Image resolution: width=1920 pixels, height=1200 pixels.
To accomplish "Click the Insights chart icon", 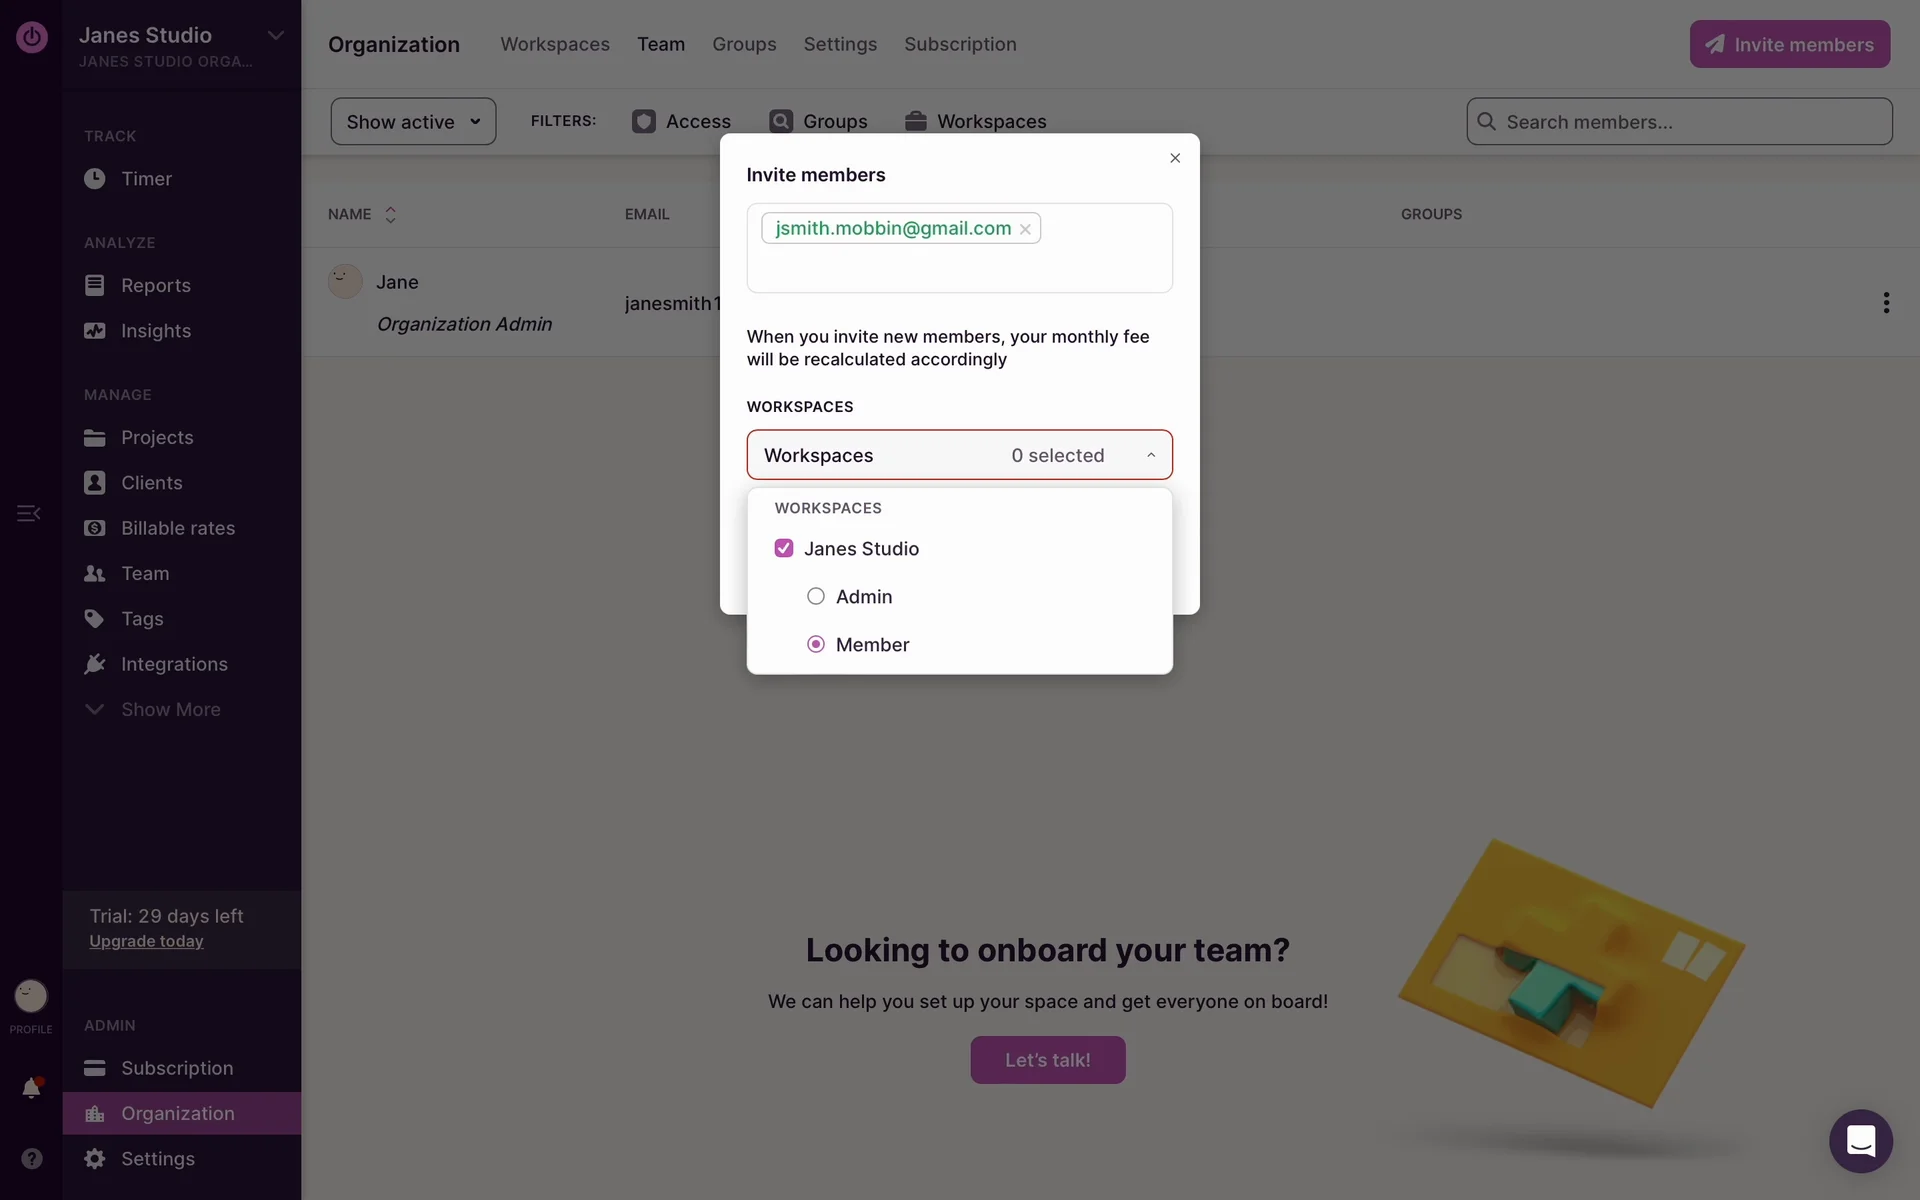I will [x=95, y=331].
